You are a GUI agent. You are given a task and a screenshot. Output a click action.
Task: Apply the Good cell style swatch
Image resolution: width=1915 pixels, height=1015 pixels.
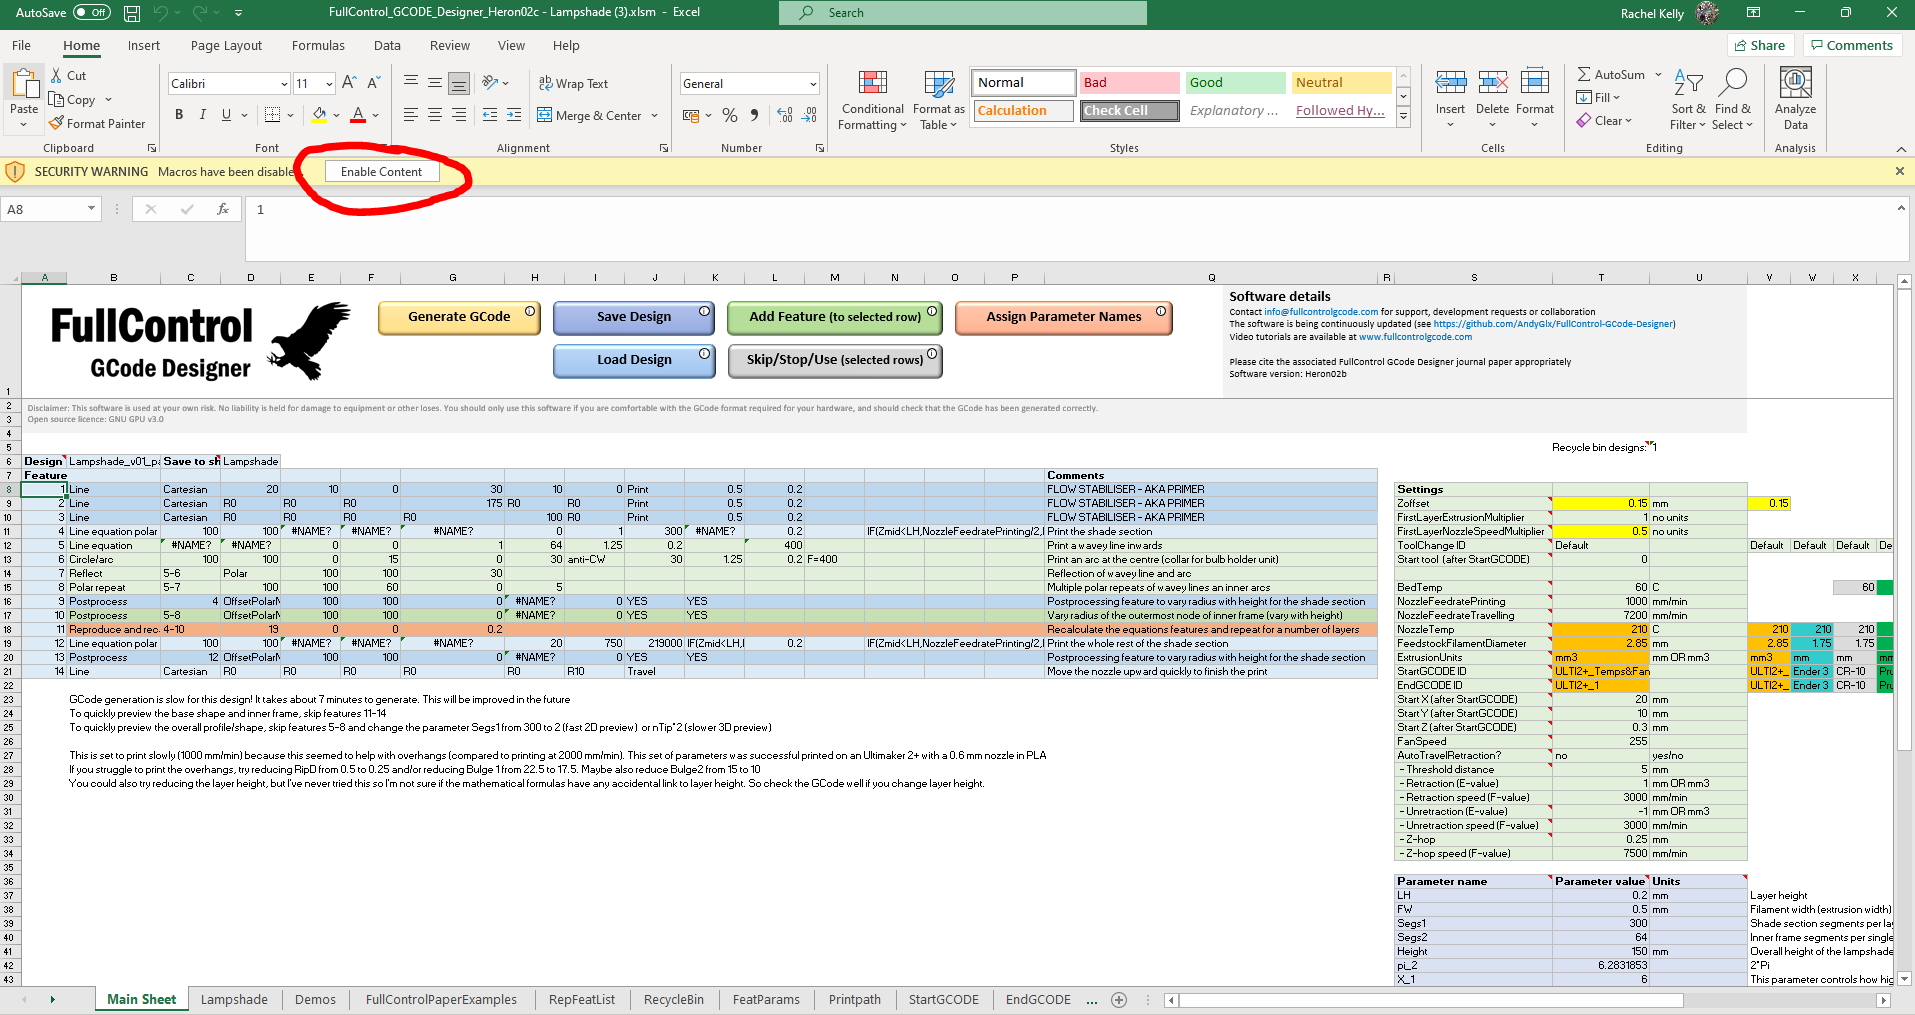1234,83
